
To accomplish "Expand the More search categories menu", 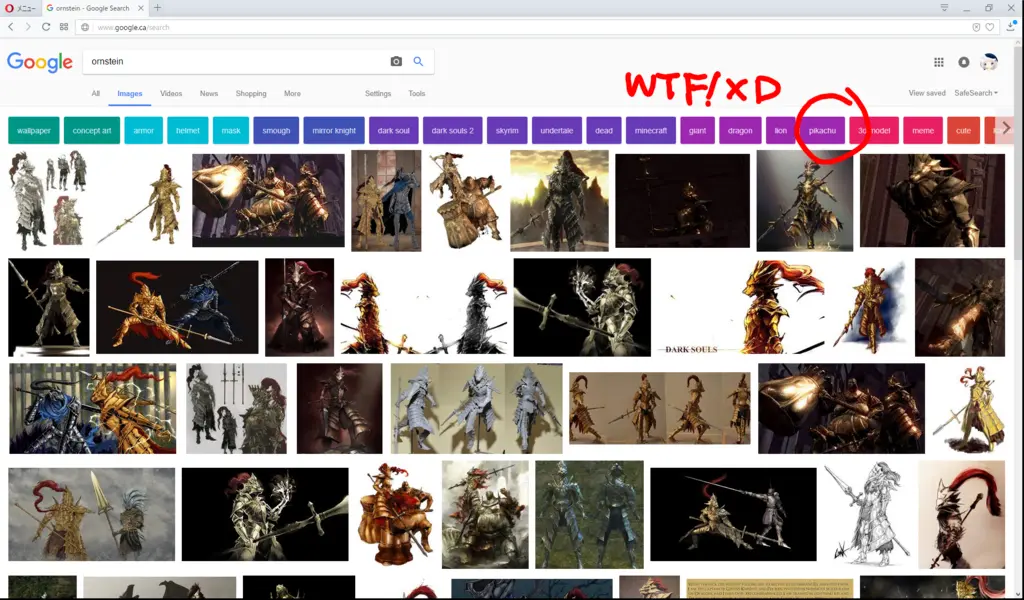I will click(x=292, y=93).
